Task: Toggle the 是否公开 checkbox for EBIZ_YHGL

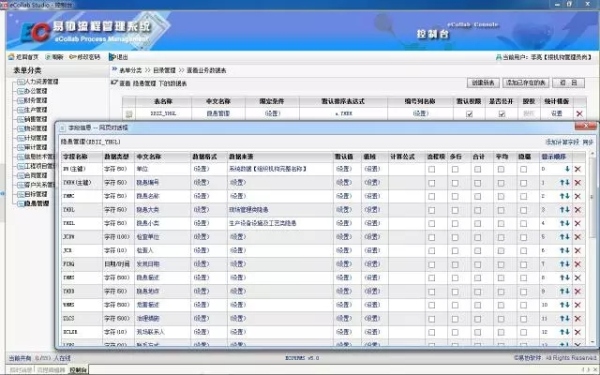Action: point(502,114)
